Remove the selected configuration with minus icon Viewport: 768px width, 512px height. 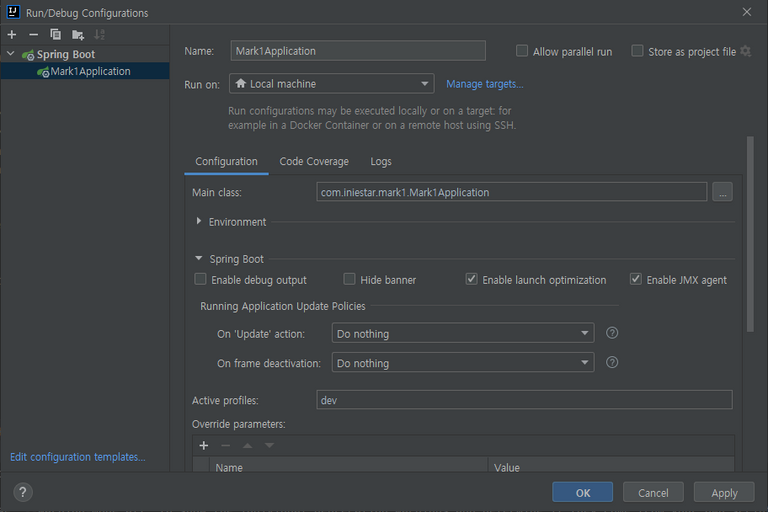coord(33,34)
